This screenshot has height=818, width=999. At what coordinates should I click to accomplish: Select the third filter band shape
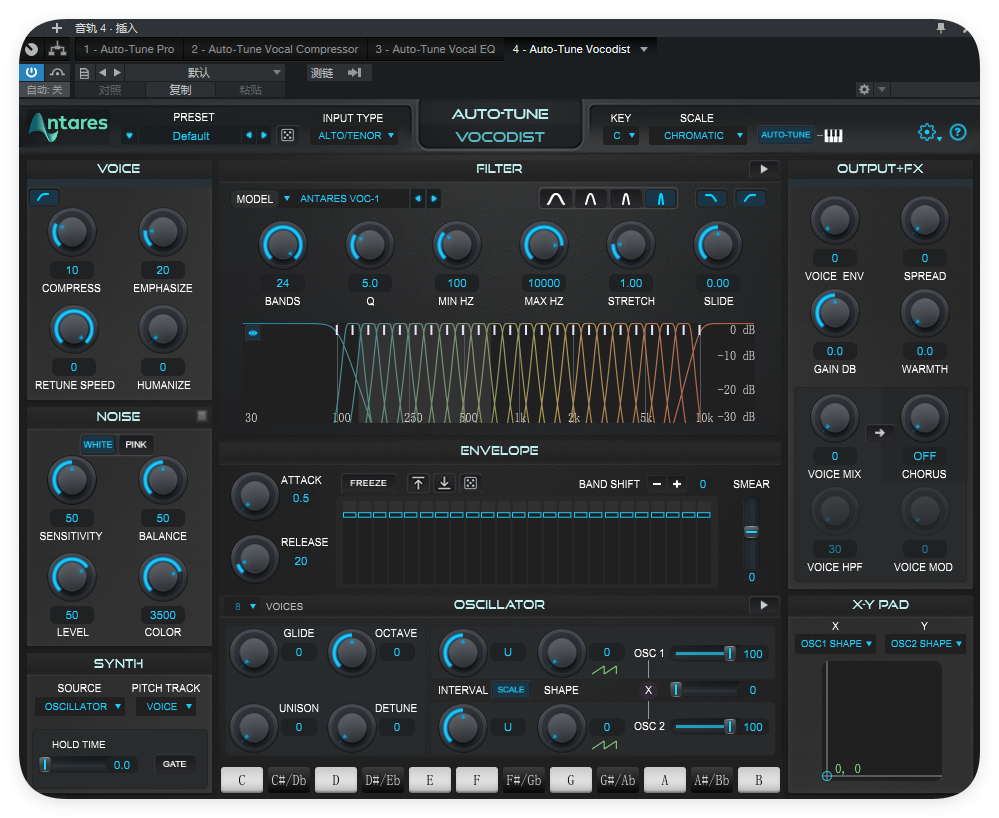click(x=626, y=199)
